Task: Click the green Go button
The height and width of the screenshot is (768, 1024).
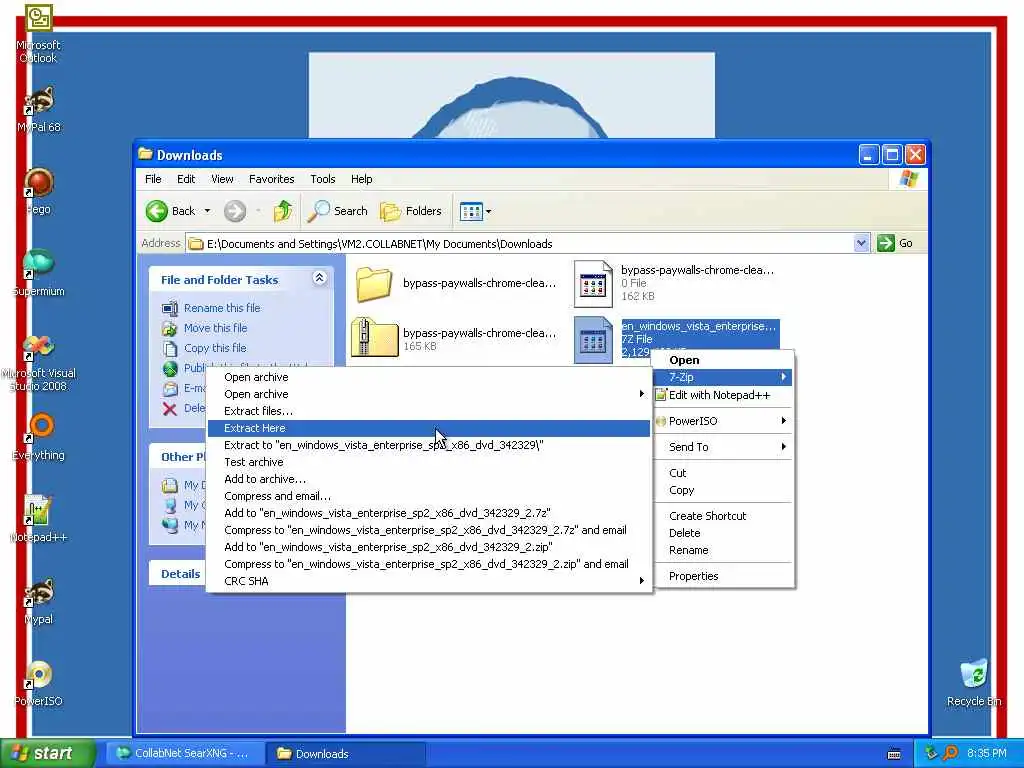Action: coord(895,243)
